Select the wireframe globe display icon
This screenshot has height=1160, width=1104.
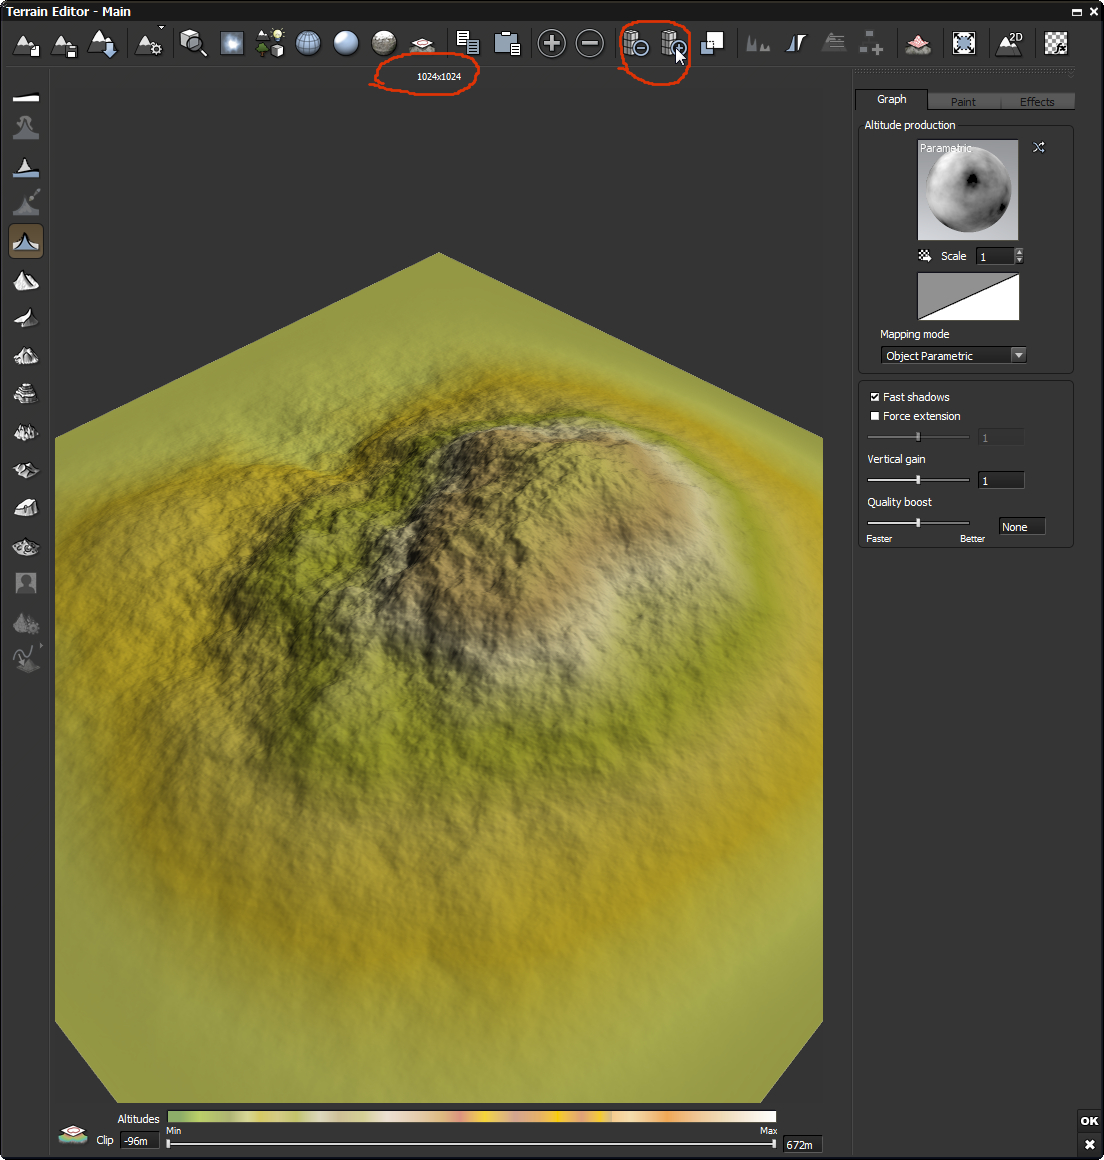tap(308, 43)
